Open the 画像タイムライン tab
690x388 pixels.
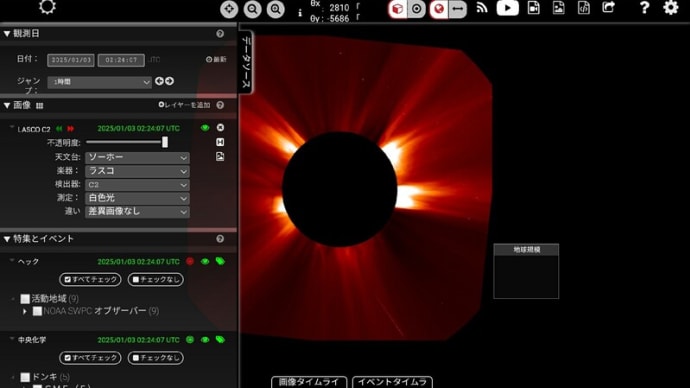[x=309, y=382]
